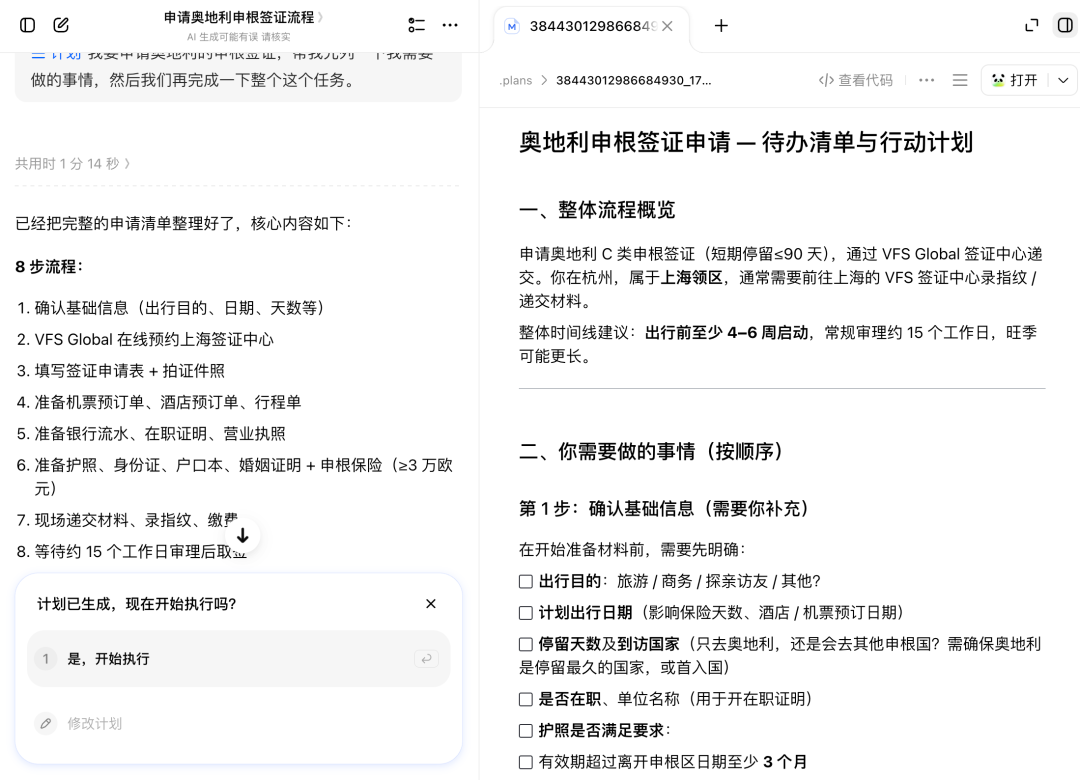Add a new tab with plus icon
Viewport: 1080px width, 780px height.
pos(721,26)
